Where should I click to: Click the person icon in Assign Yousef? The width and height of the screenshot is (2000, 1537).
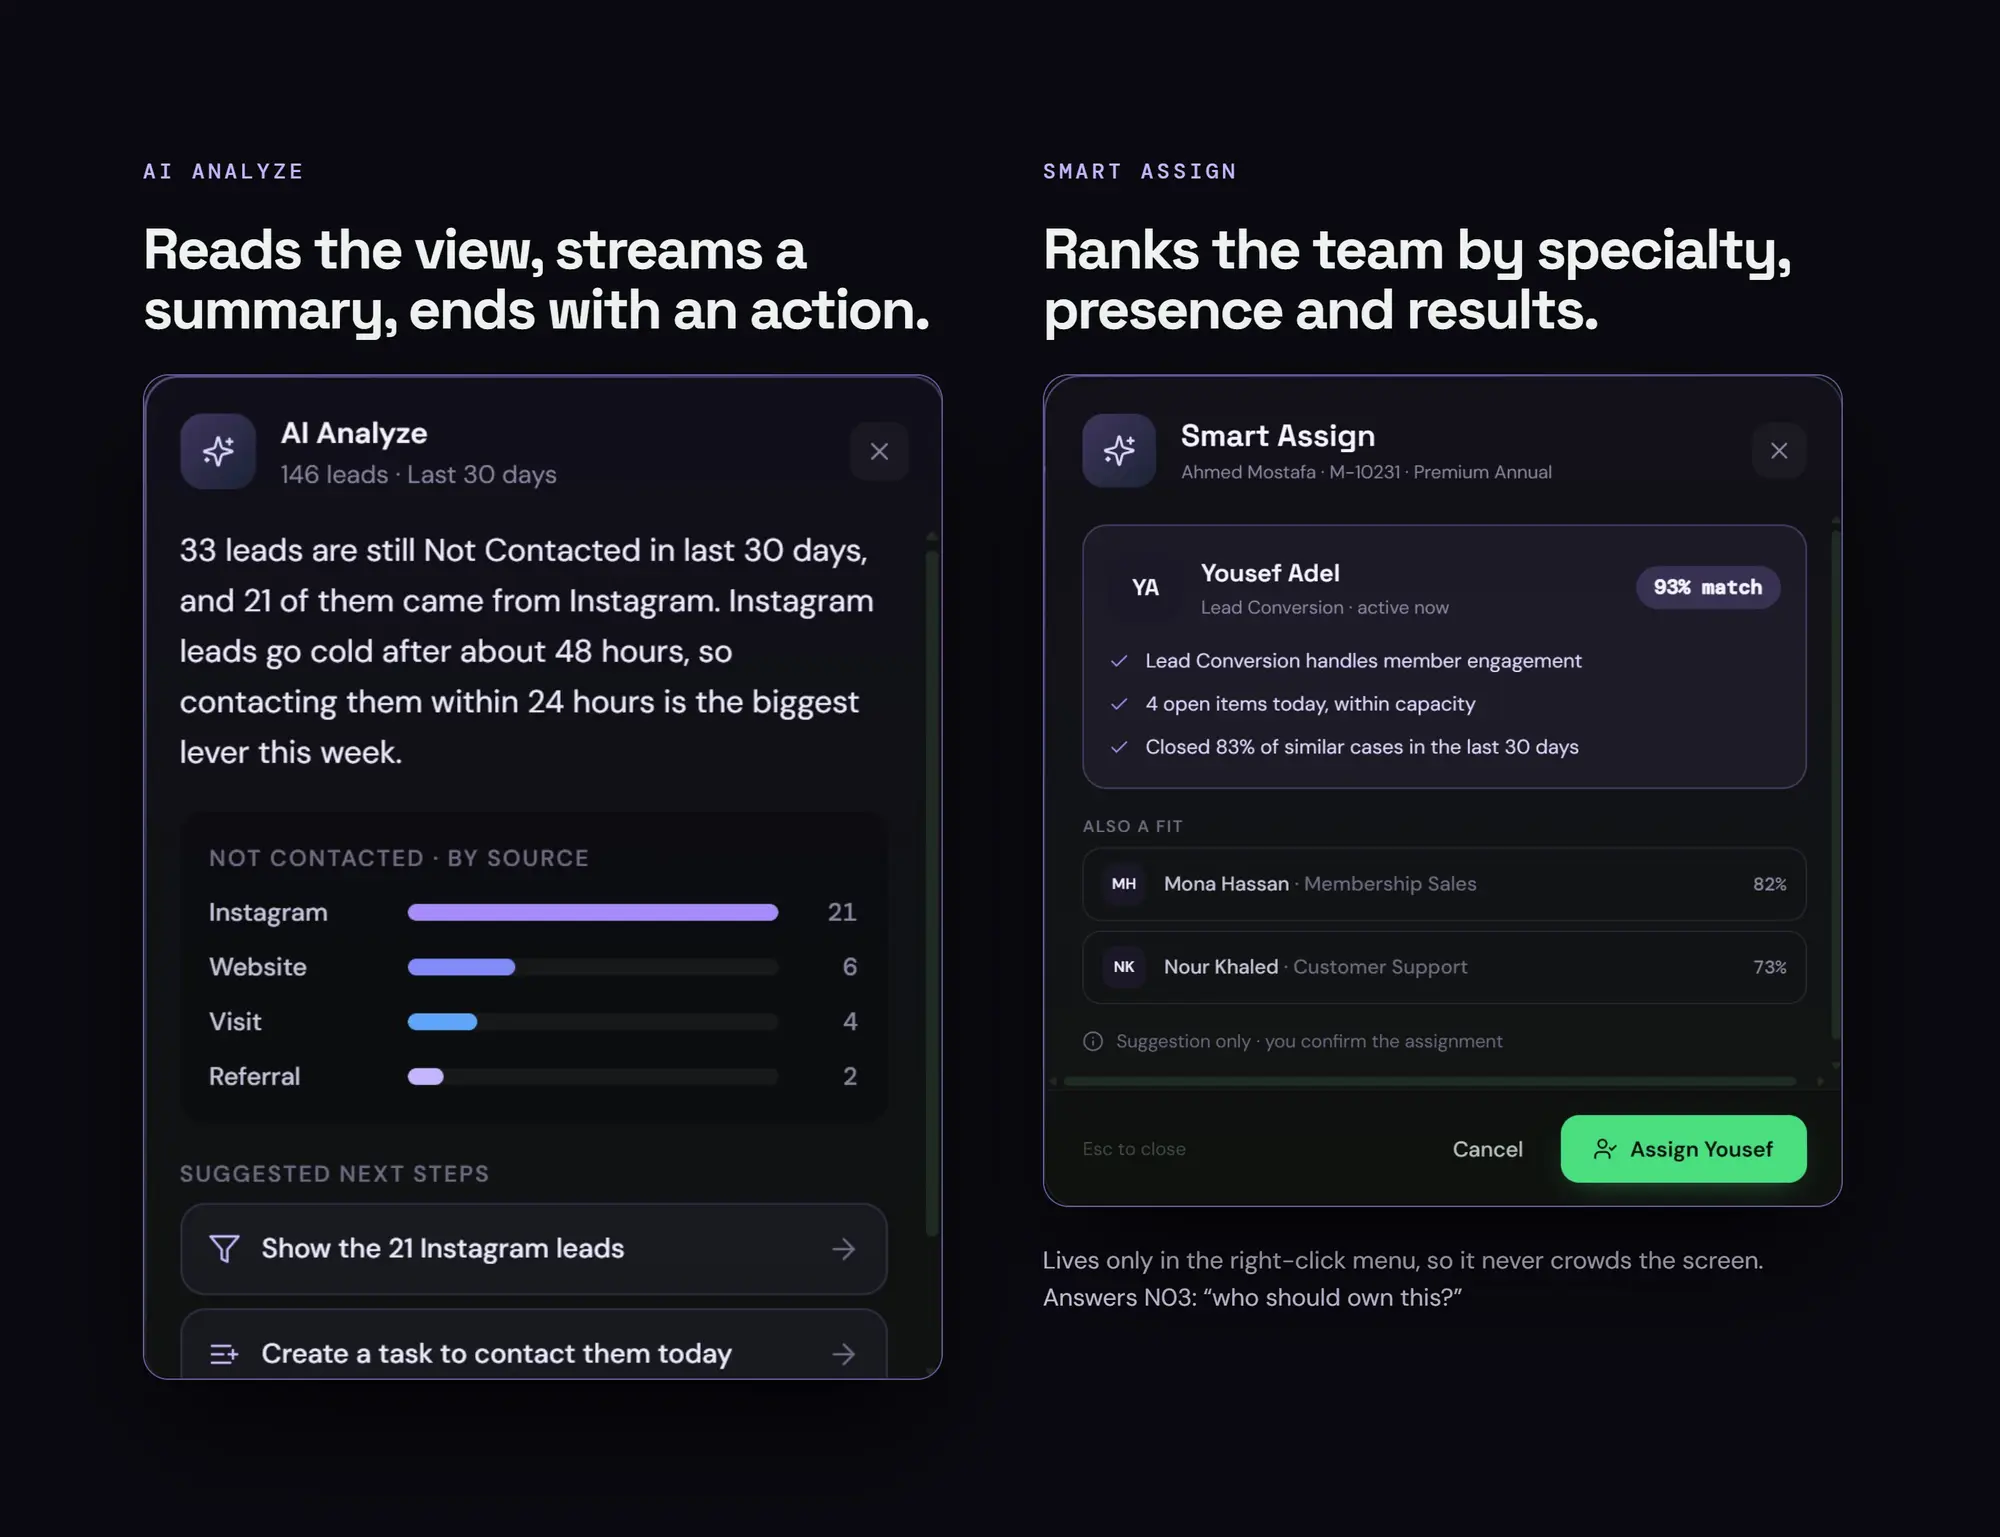pyautogui.click(x=1605, y=1149)
